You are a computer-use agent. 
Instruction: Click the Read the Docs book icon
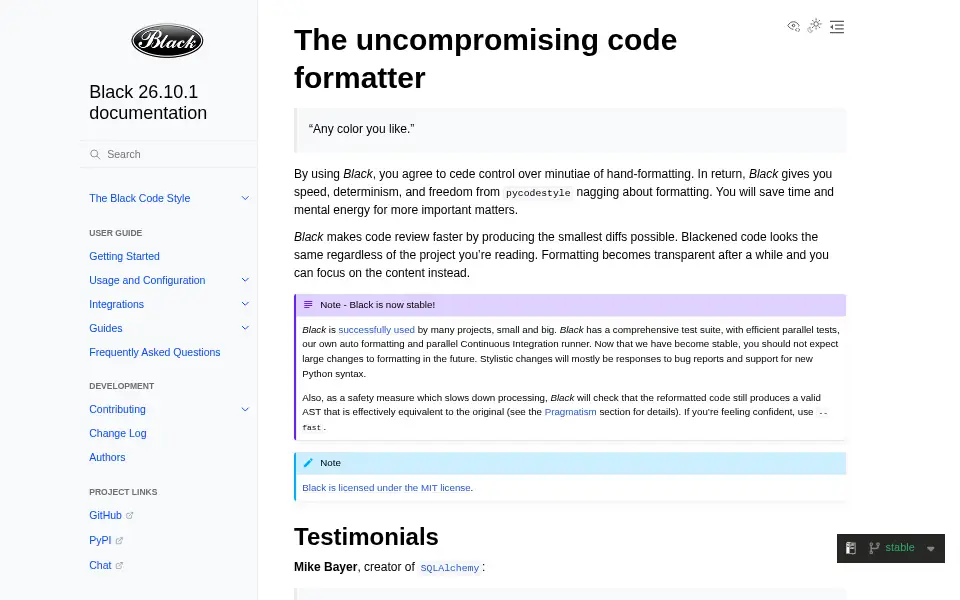point(851,548)
